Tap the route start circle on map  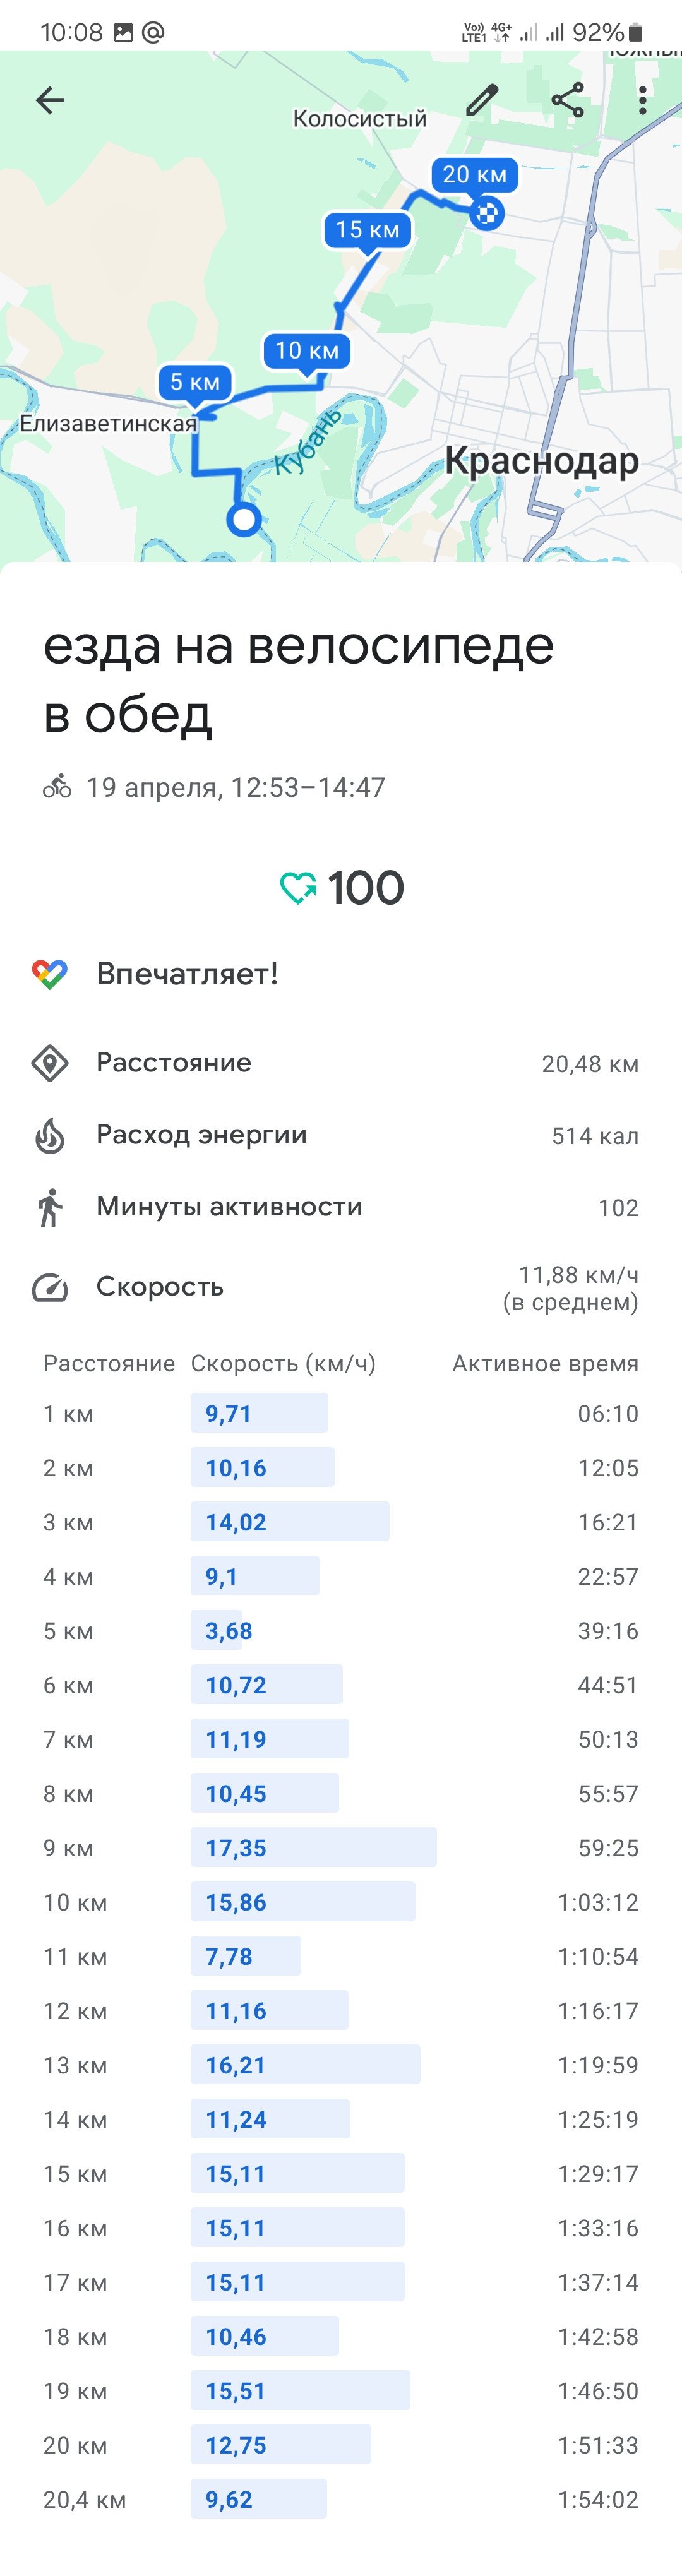pos(244,519)
